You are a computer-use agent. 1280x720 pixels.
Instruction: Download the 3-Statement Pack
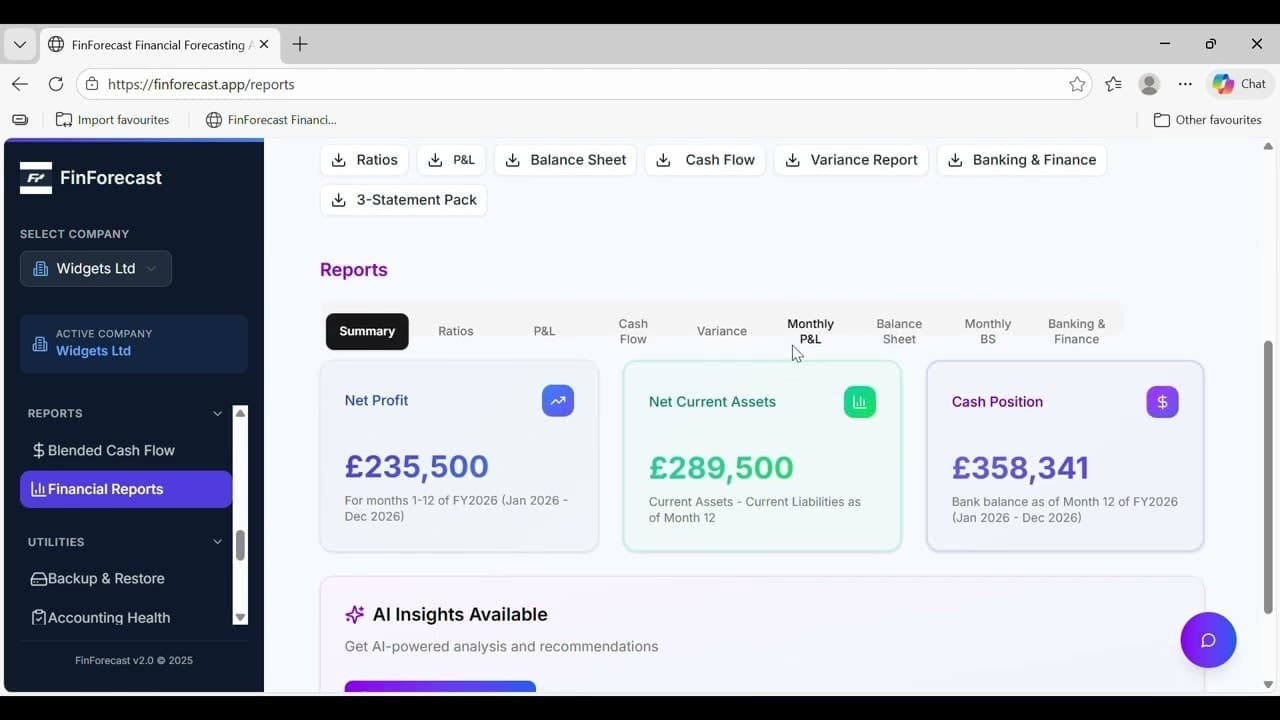pyautogui.click(x=404, y=200)
